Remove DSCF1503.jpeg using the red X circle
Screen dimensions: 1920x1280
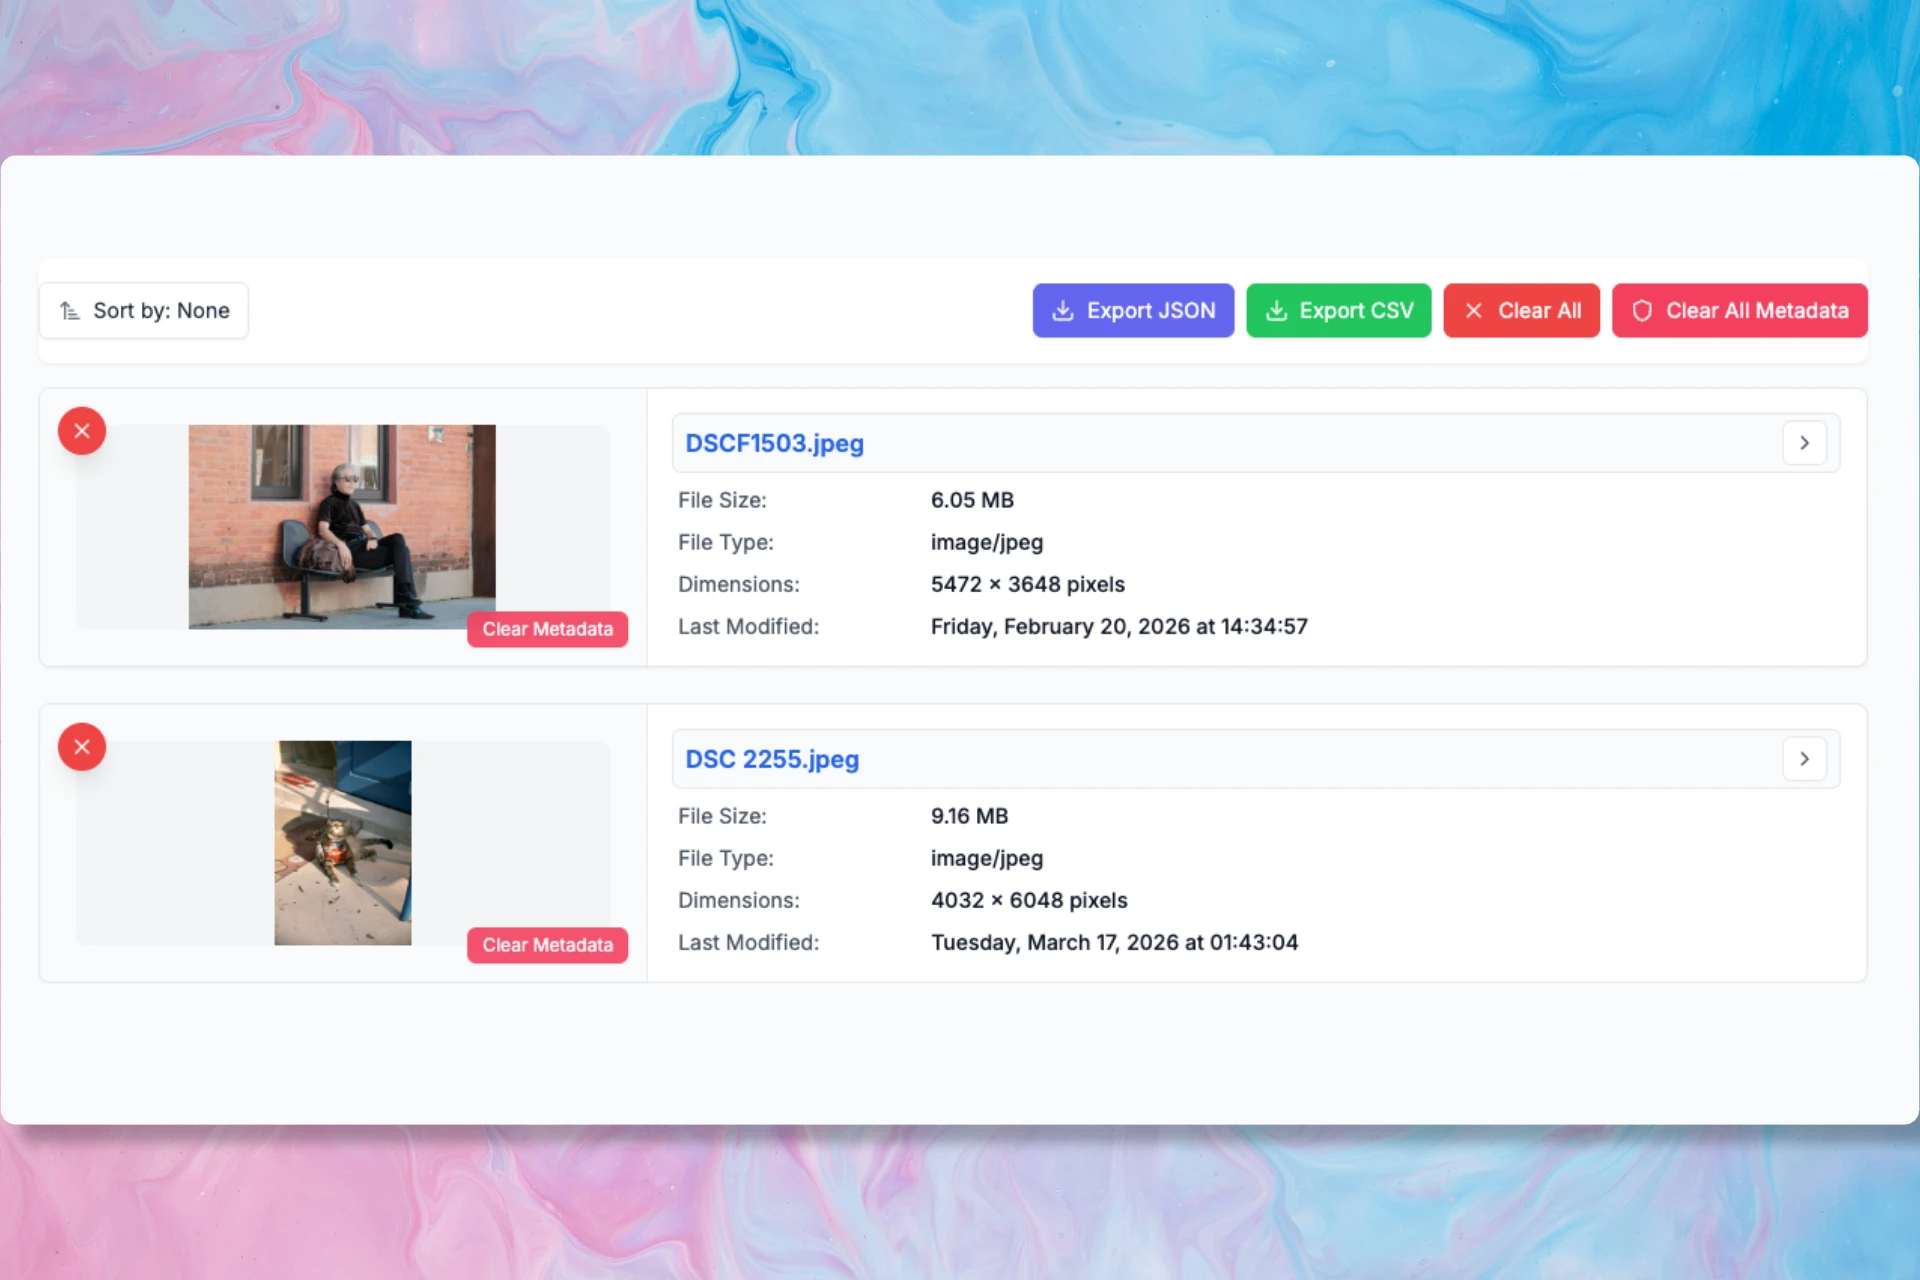point(82,431)
